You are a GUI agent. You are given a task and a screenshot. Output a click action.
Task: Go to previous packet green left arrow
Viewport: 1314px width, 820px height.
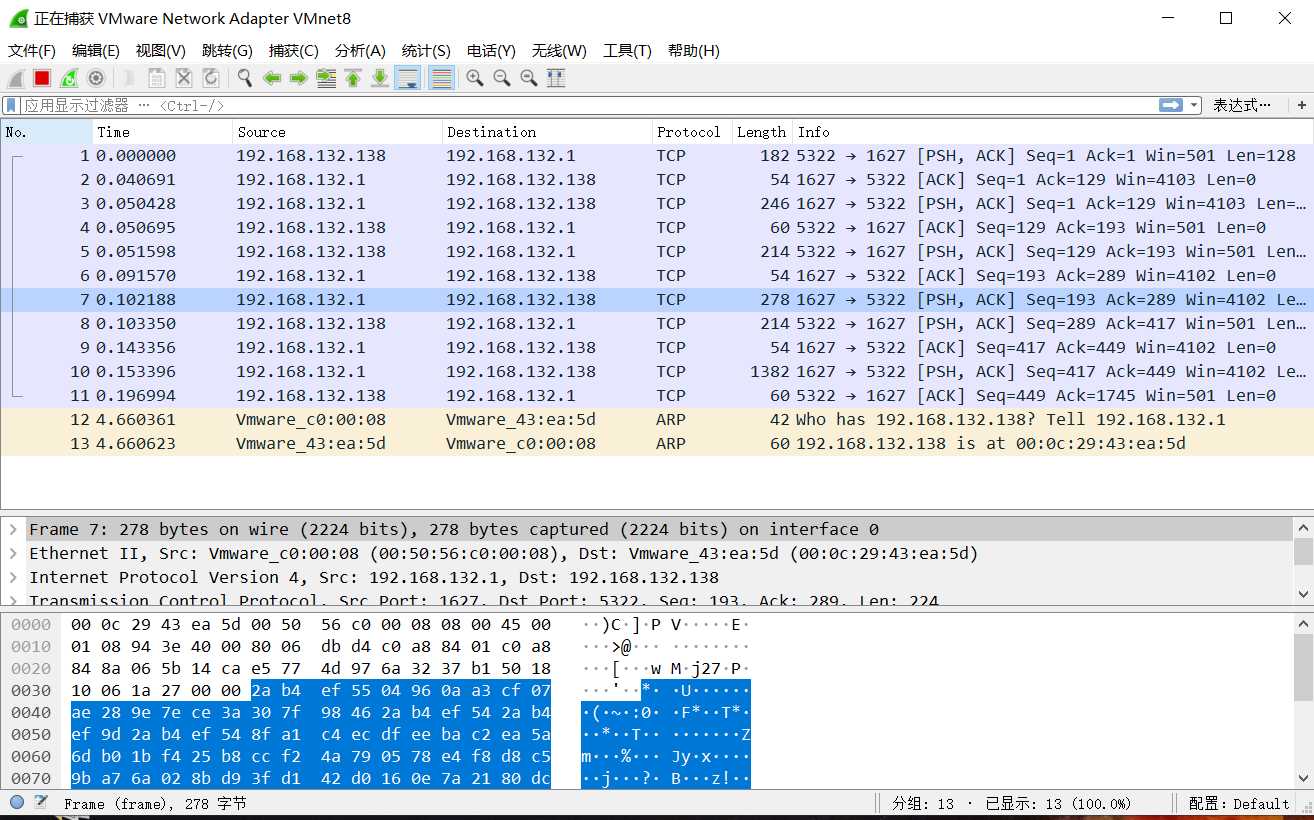pyautogui.click(x=272, y=78)
